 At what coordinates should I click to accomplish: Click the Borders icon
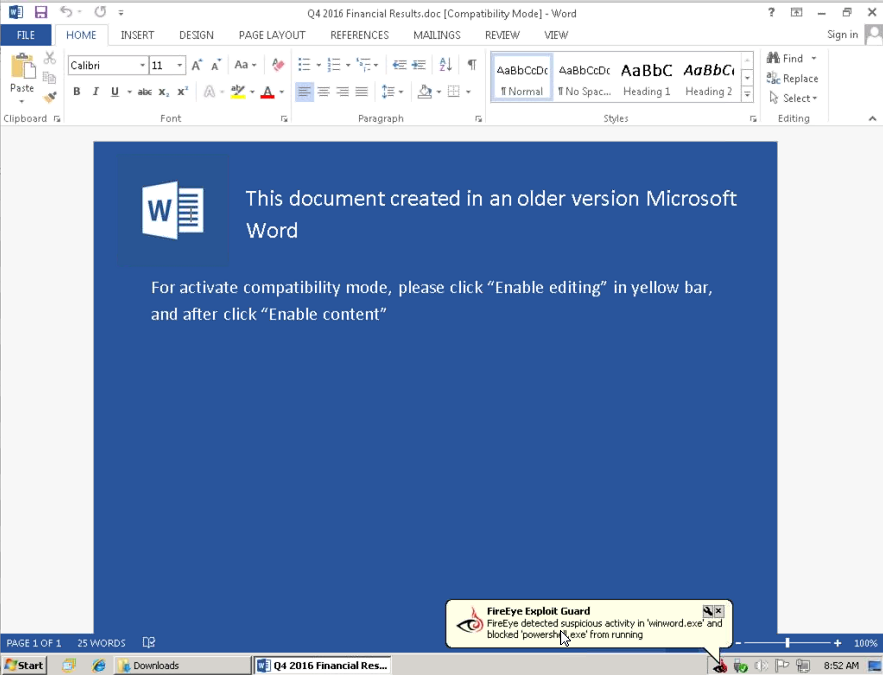453,91
